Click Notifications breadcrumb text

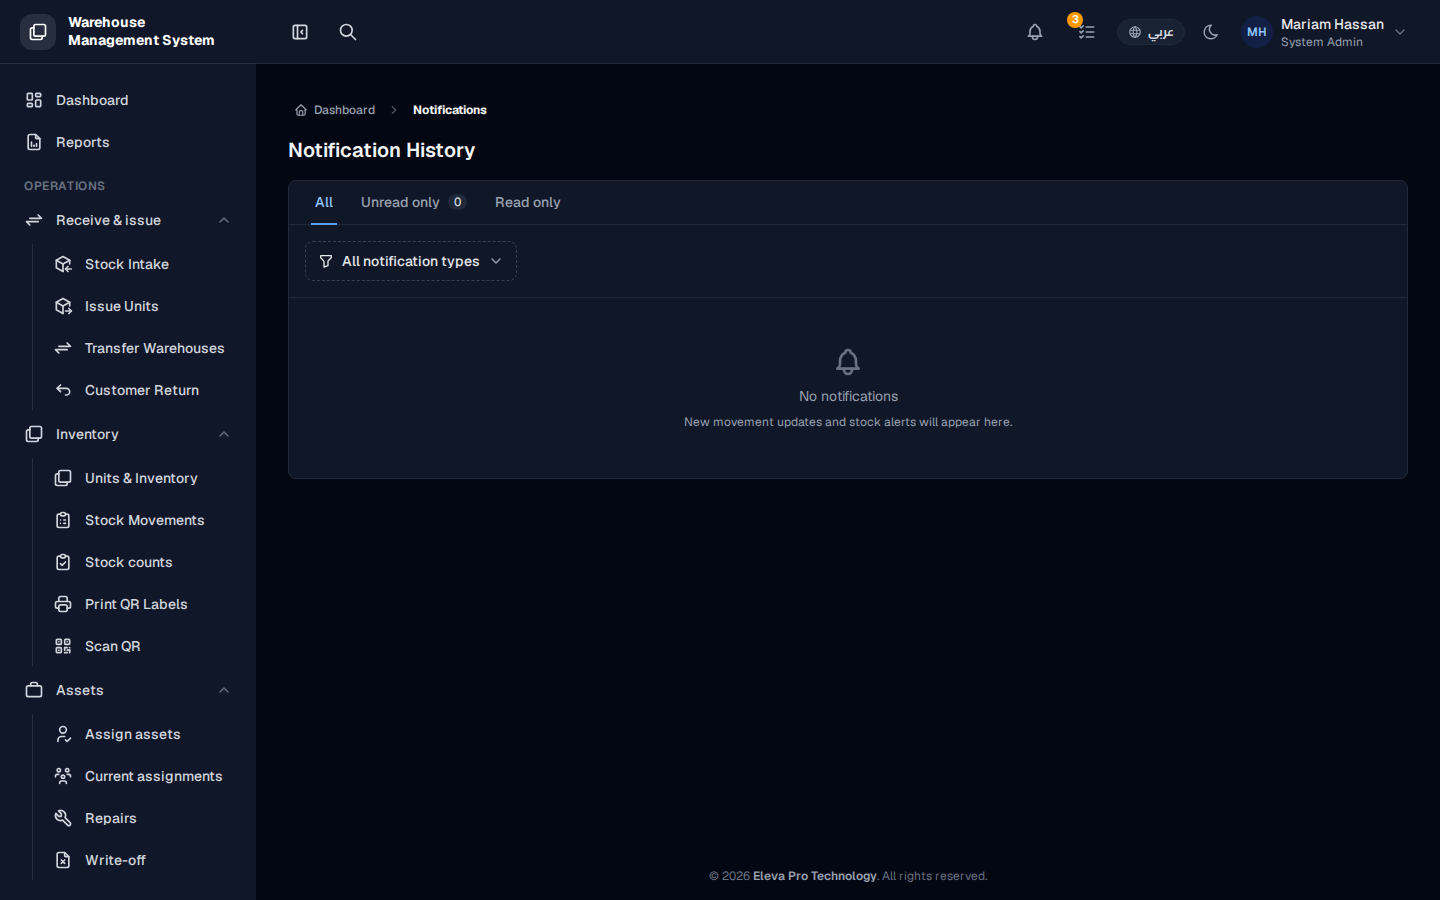450,110
